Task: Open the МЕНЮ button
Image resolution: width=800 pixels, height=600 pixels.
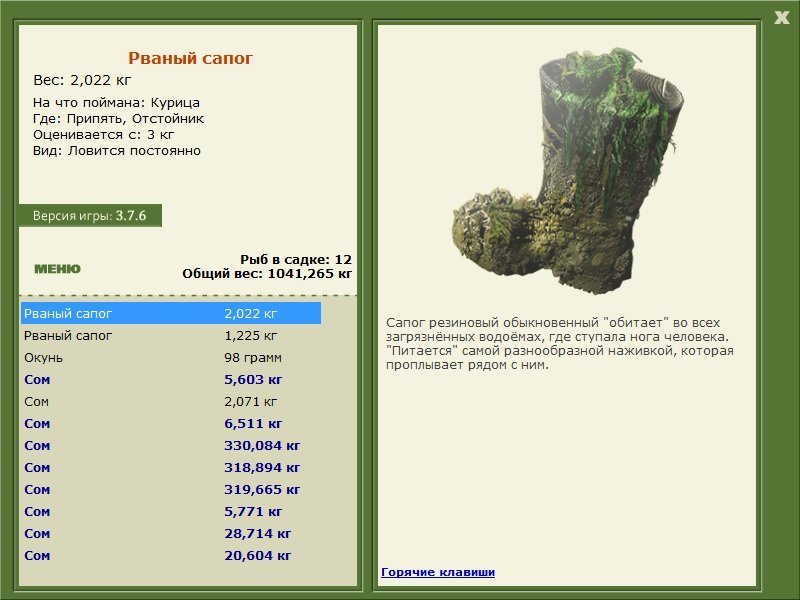Action: (57, 269)
